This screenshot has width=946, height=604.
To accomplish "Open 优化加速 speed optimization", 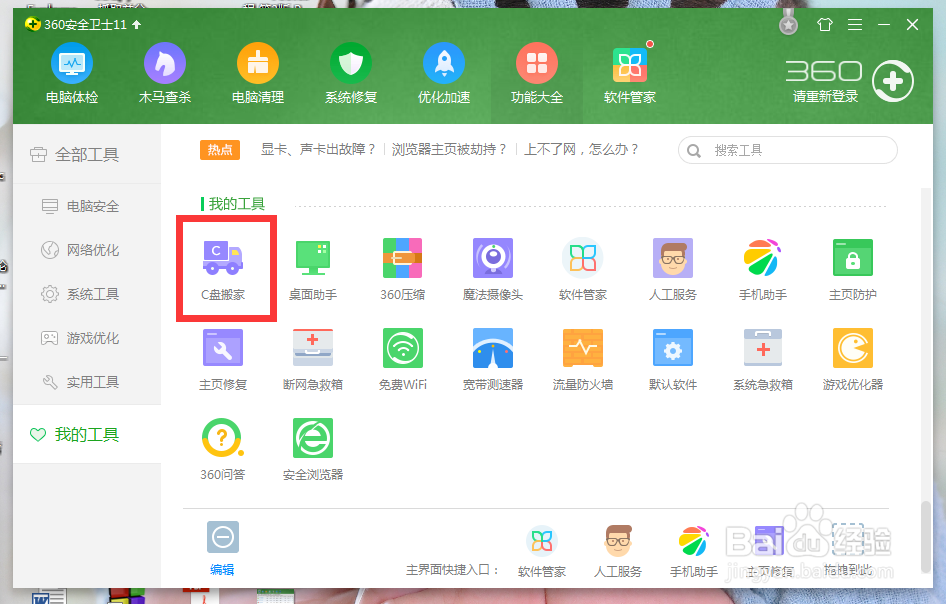I will 443,72.
